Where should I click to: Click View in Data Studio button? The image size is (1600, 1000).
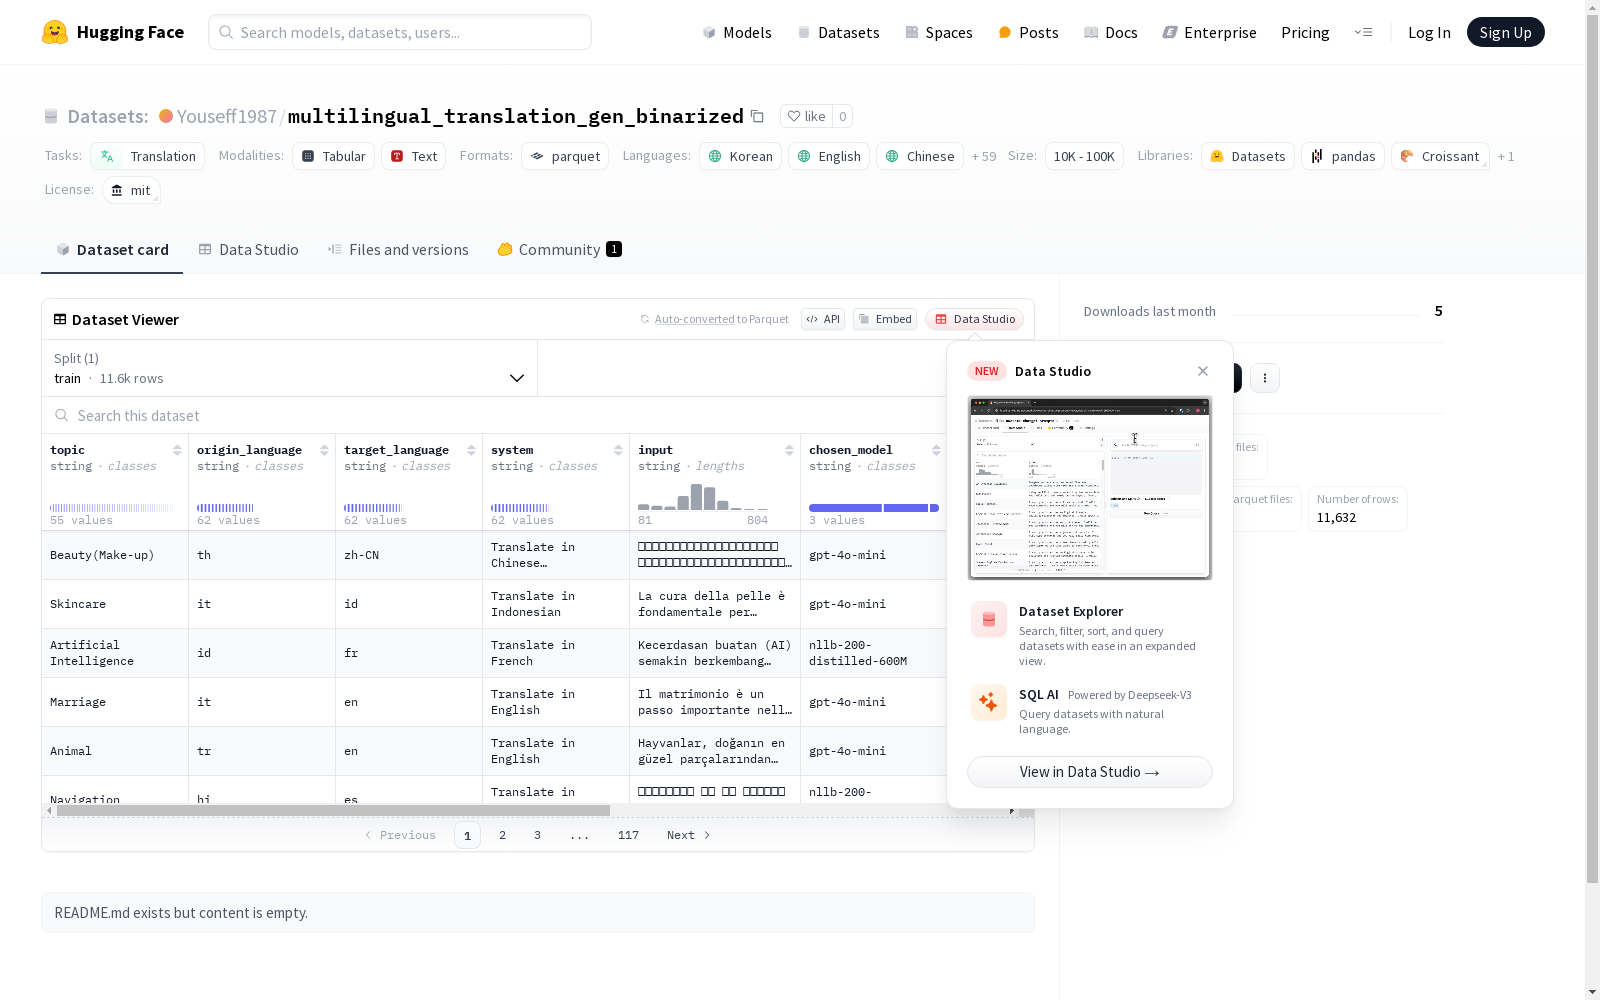tap(1090, 772)
